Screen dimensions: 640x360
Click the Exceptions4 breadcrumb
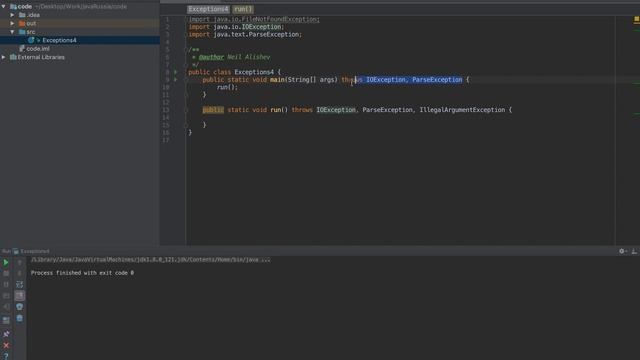208,9
